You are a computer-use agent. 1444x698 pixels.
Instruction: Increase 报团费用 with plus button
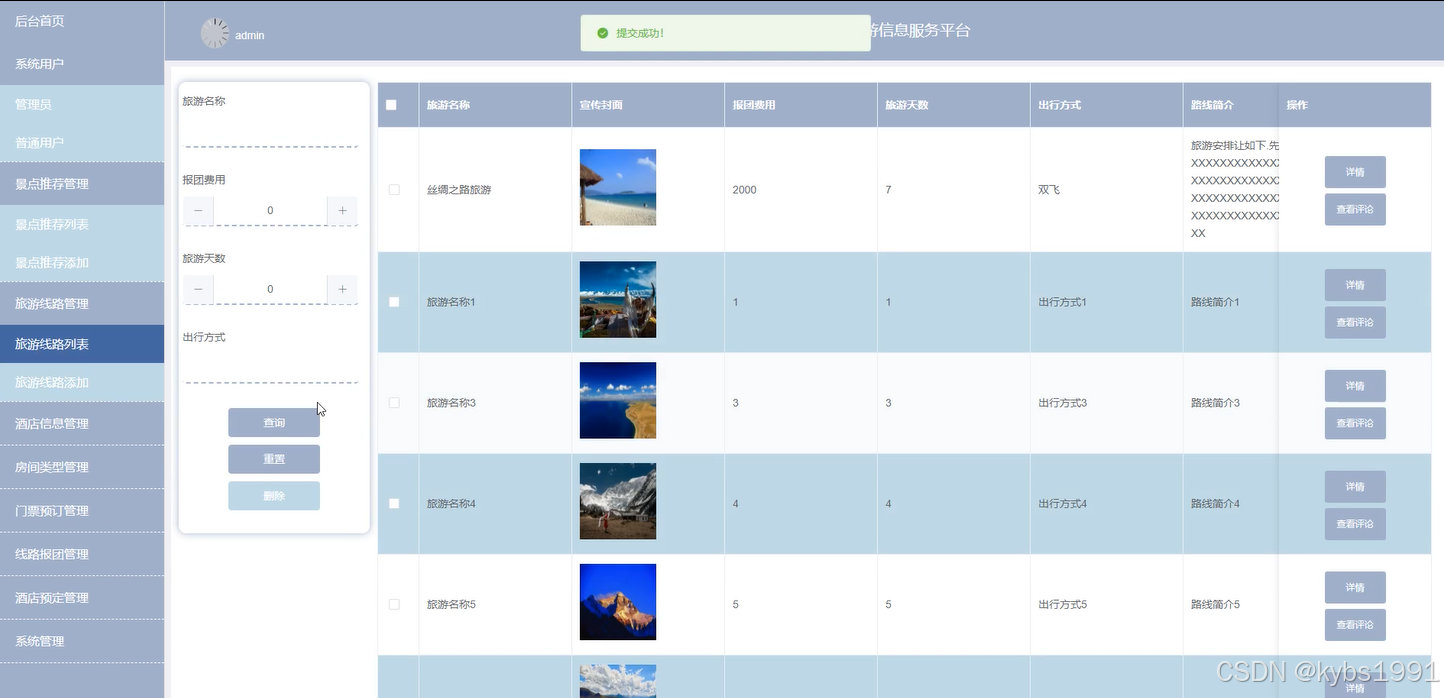point(342,210)
